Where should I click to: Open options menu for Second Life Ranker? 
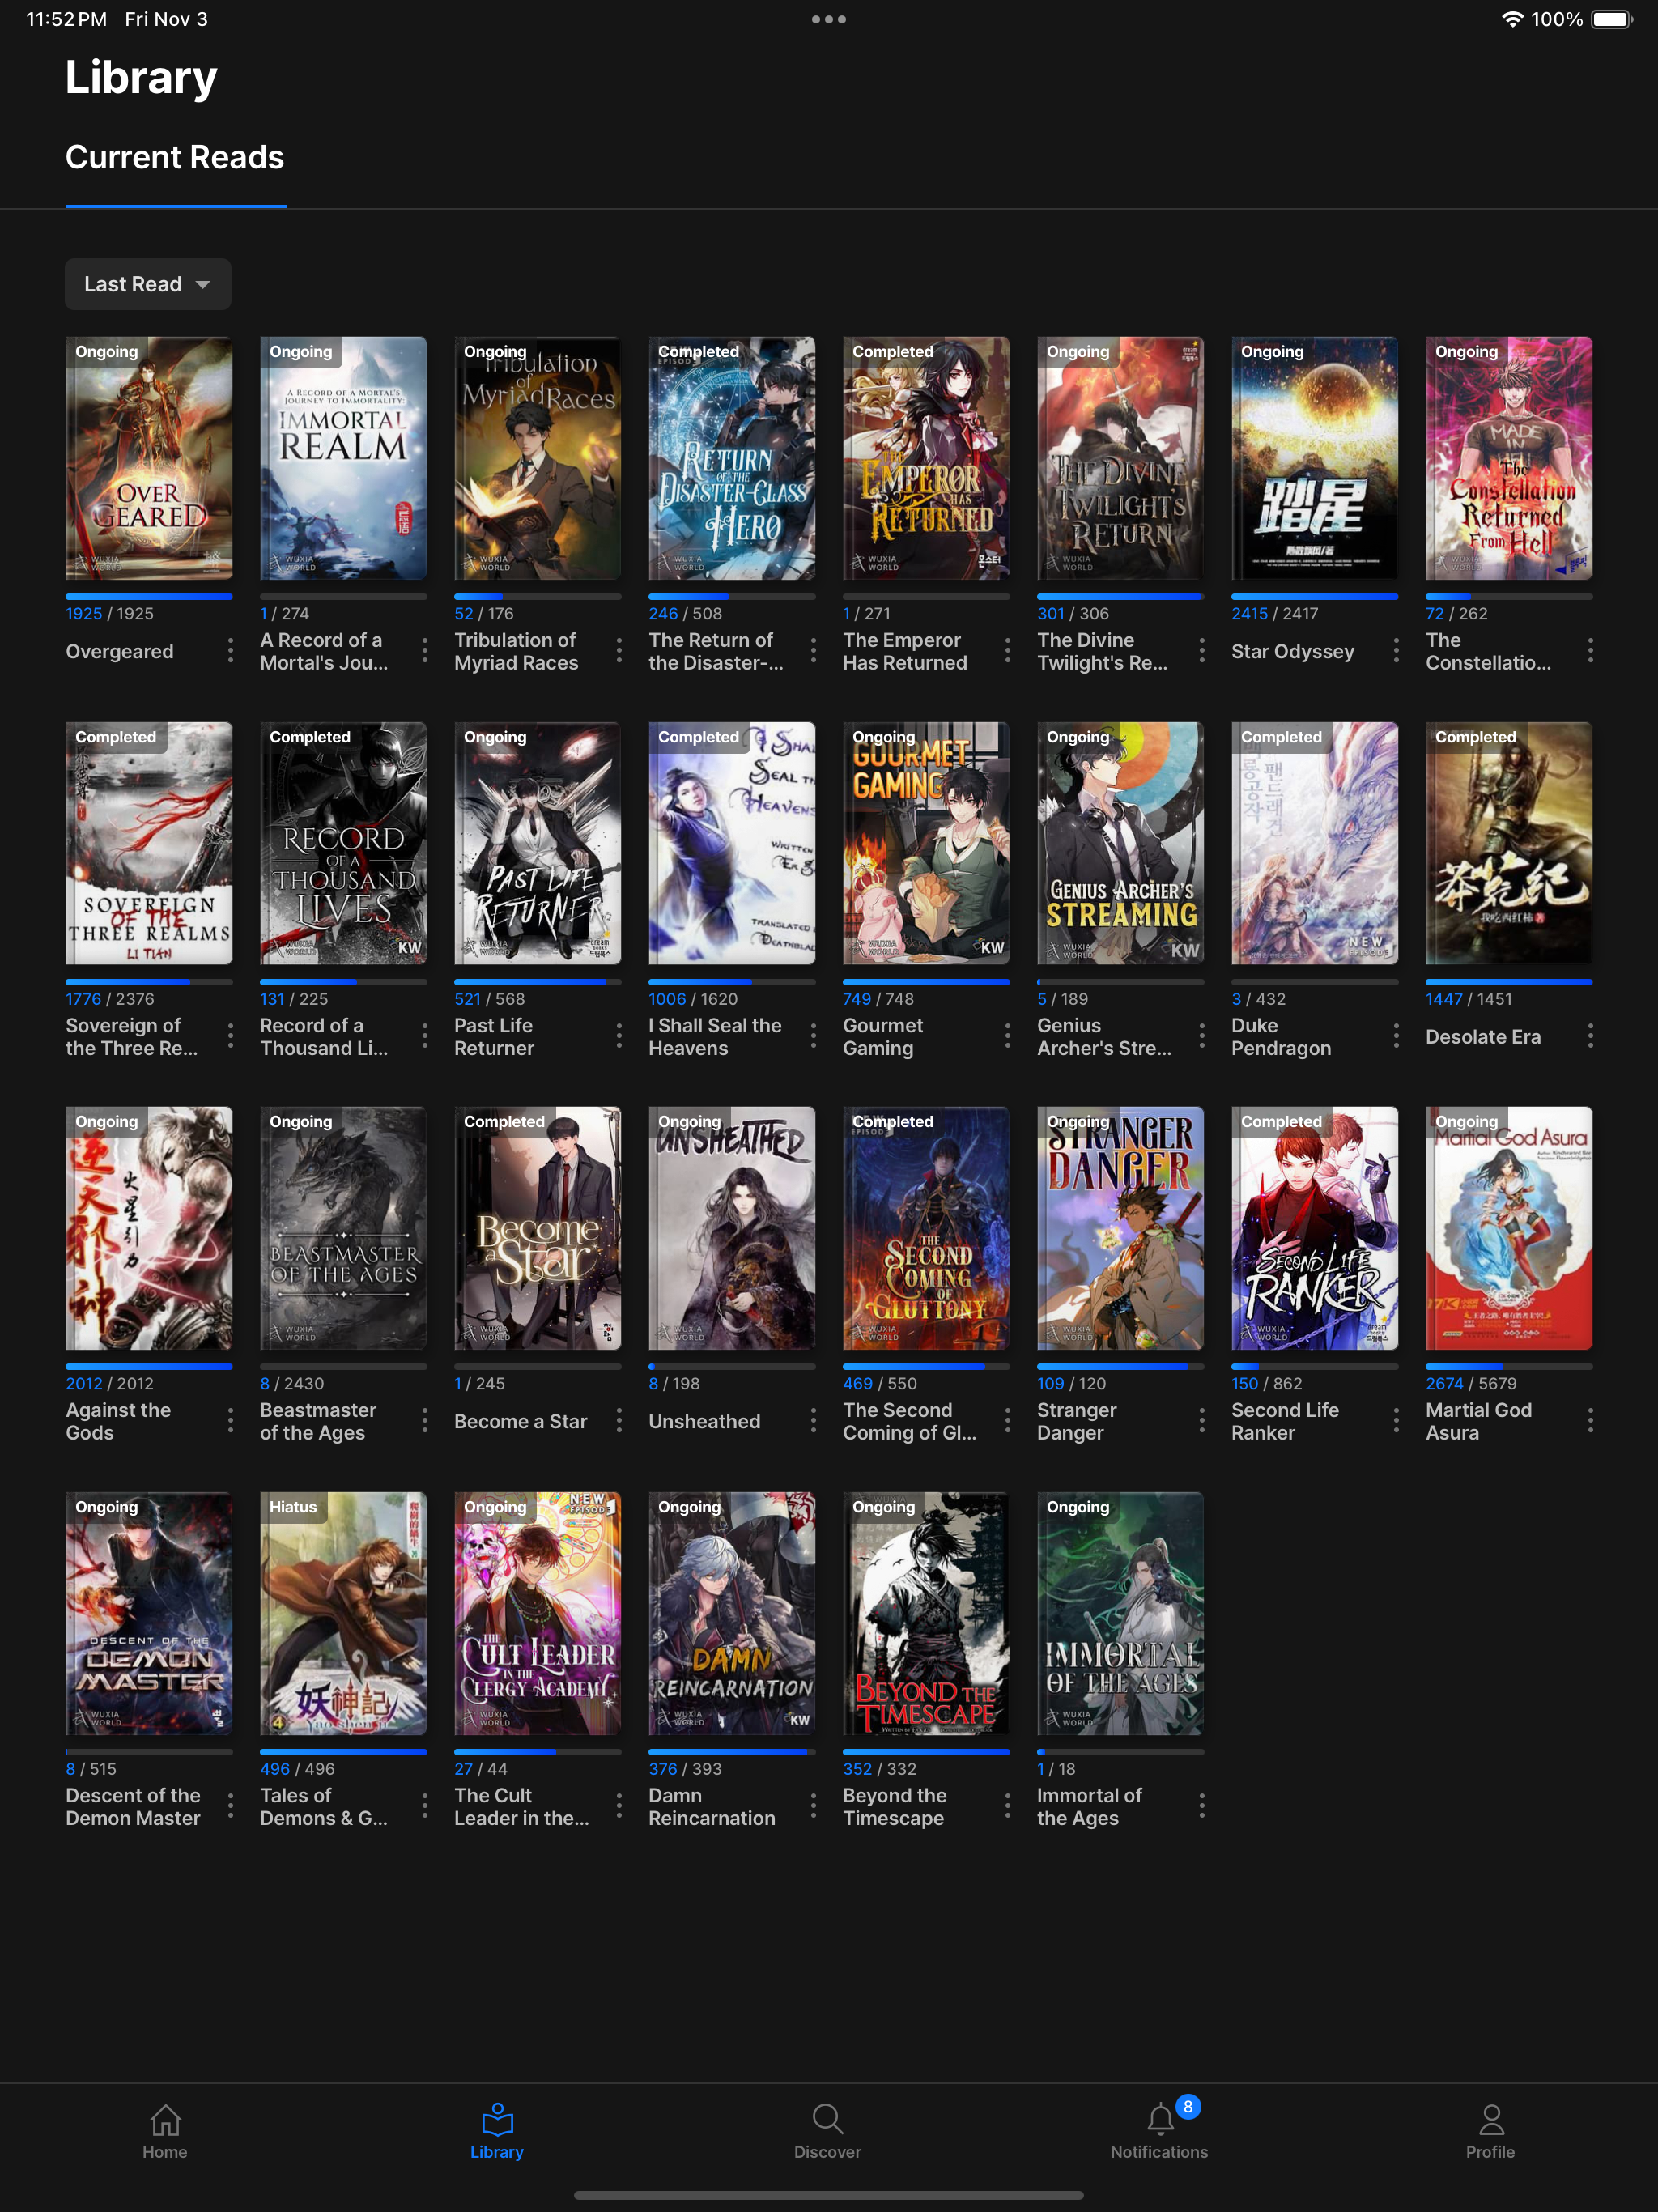[1396, 1421]
